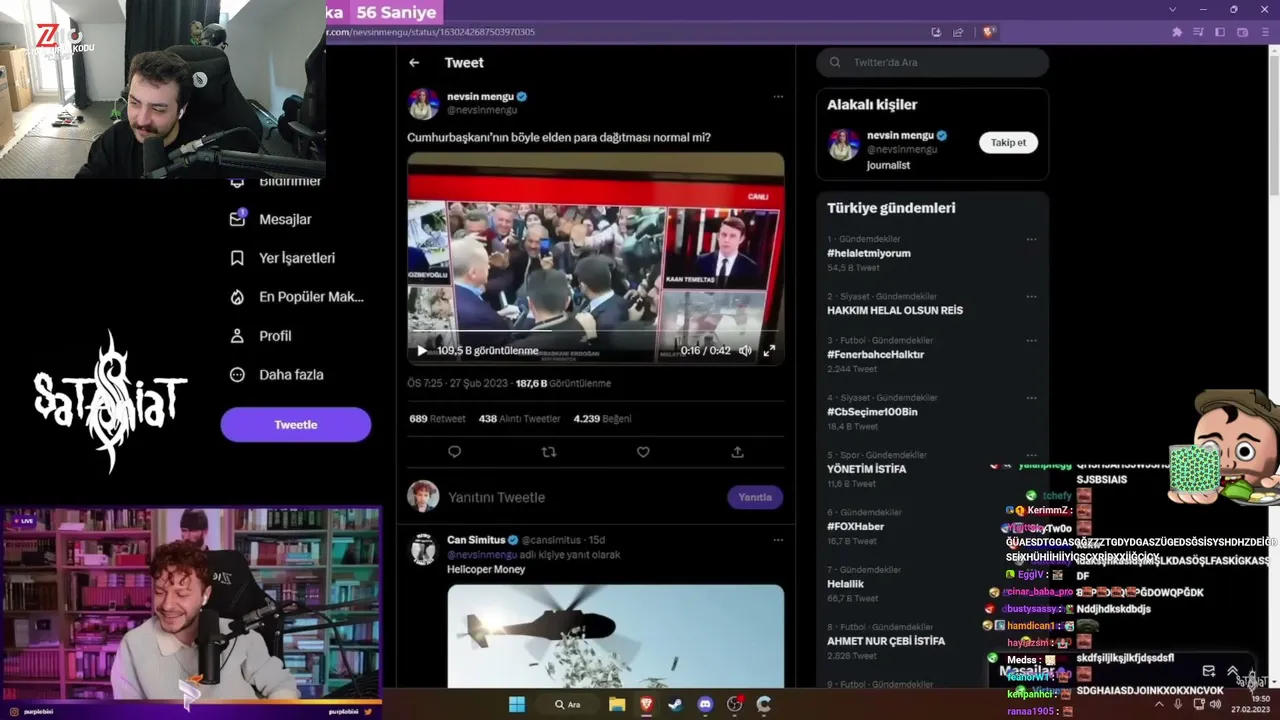Open the Helallik trend

tap(846, 584)
